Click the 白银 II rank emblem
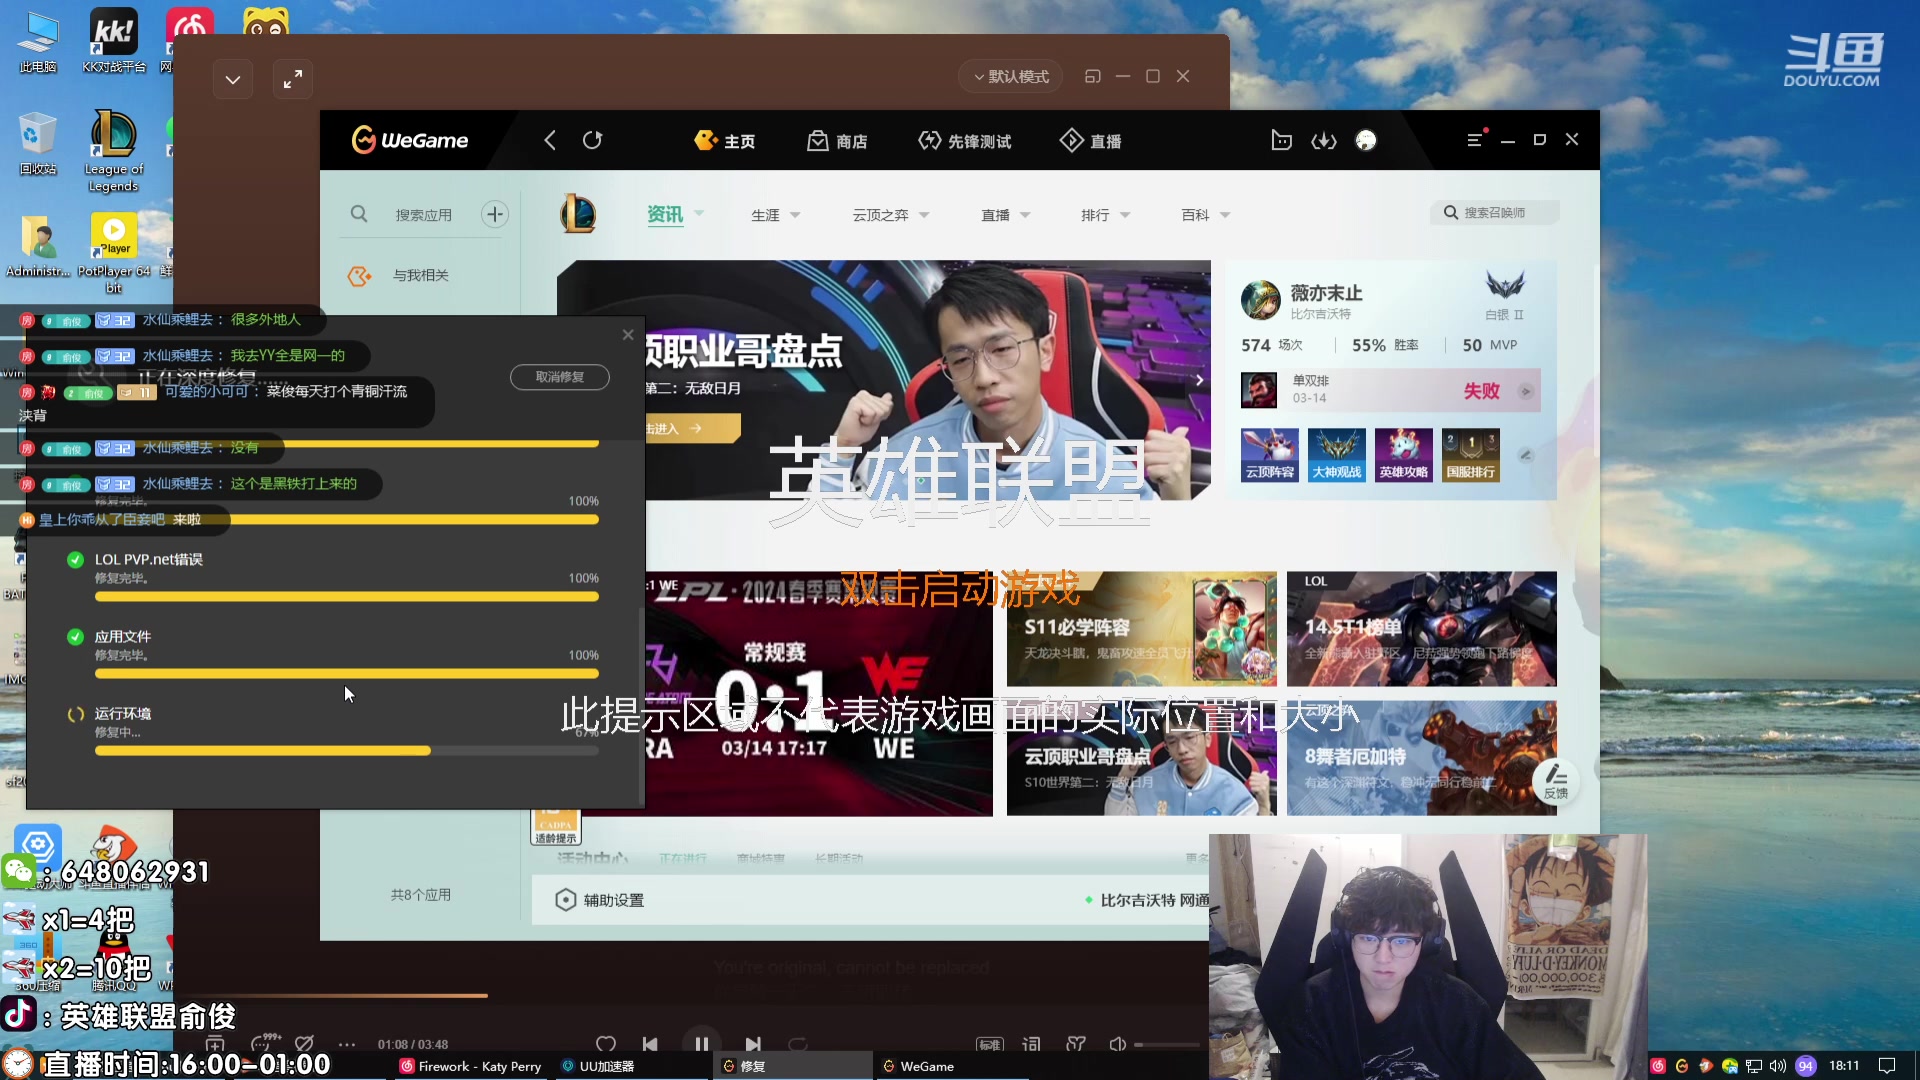This screenshot has height=1080, width=1920. [x=1504, y=287]
